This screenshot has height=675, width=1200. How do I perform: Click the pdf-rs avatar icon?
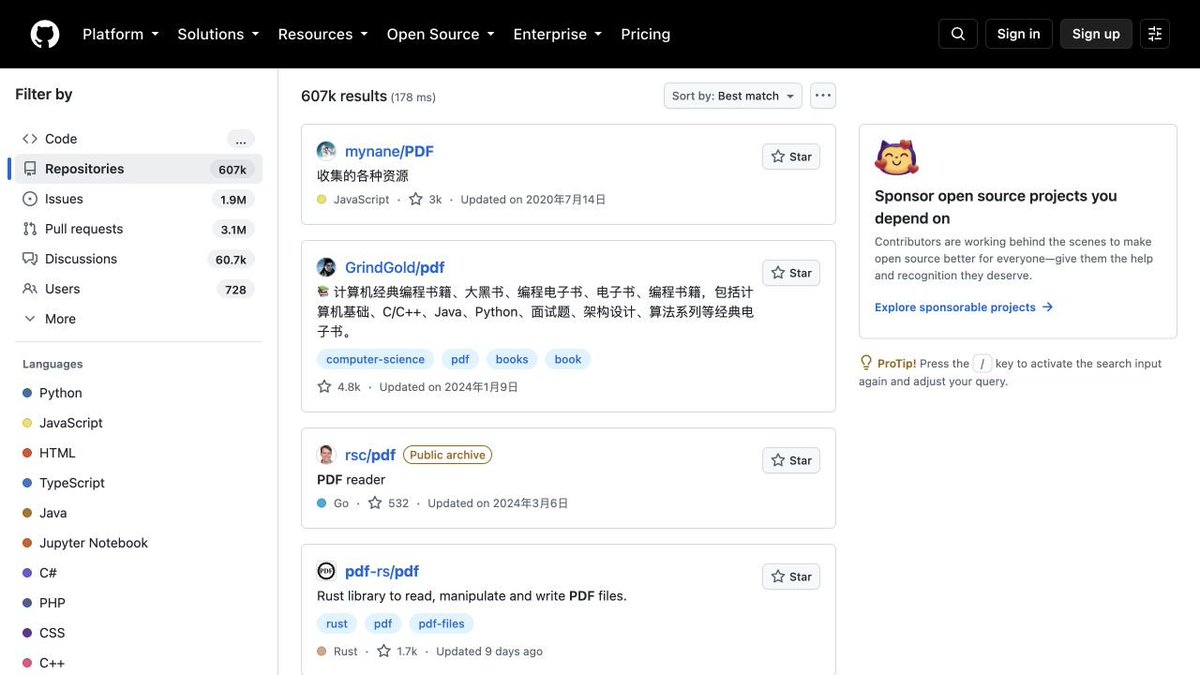point(326,571)
